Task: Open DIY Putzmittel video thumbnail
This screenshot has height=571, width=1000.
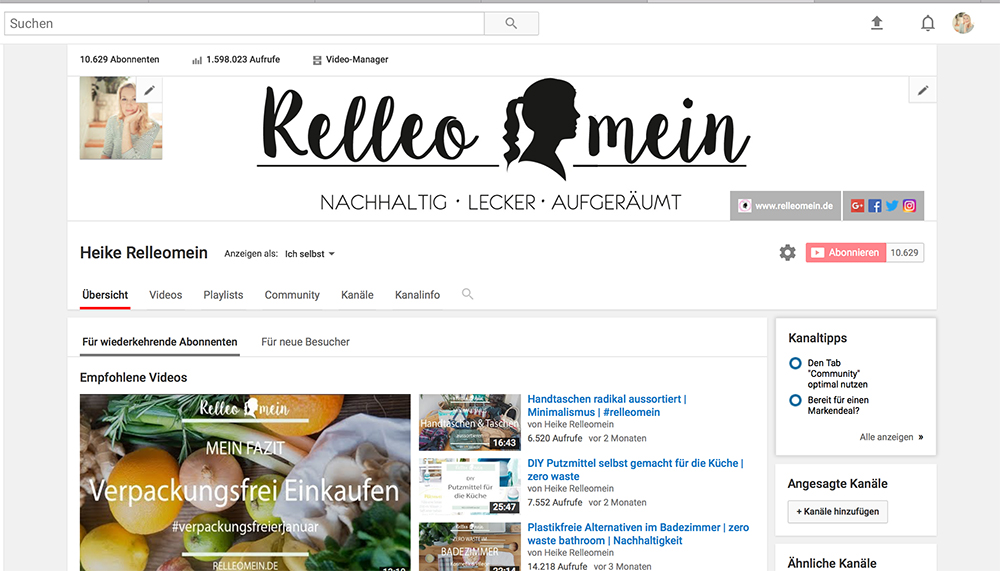Action: 470,486
